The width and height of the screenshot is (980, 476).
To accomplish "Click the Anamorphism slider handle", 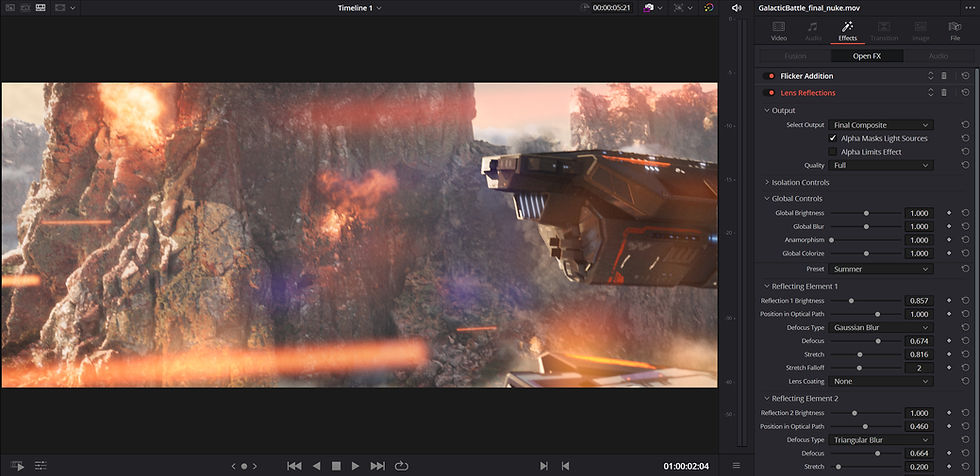I will pyautogui.click(x=831, y=240).
